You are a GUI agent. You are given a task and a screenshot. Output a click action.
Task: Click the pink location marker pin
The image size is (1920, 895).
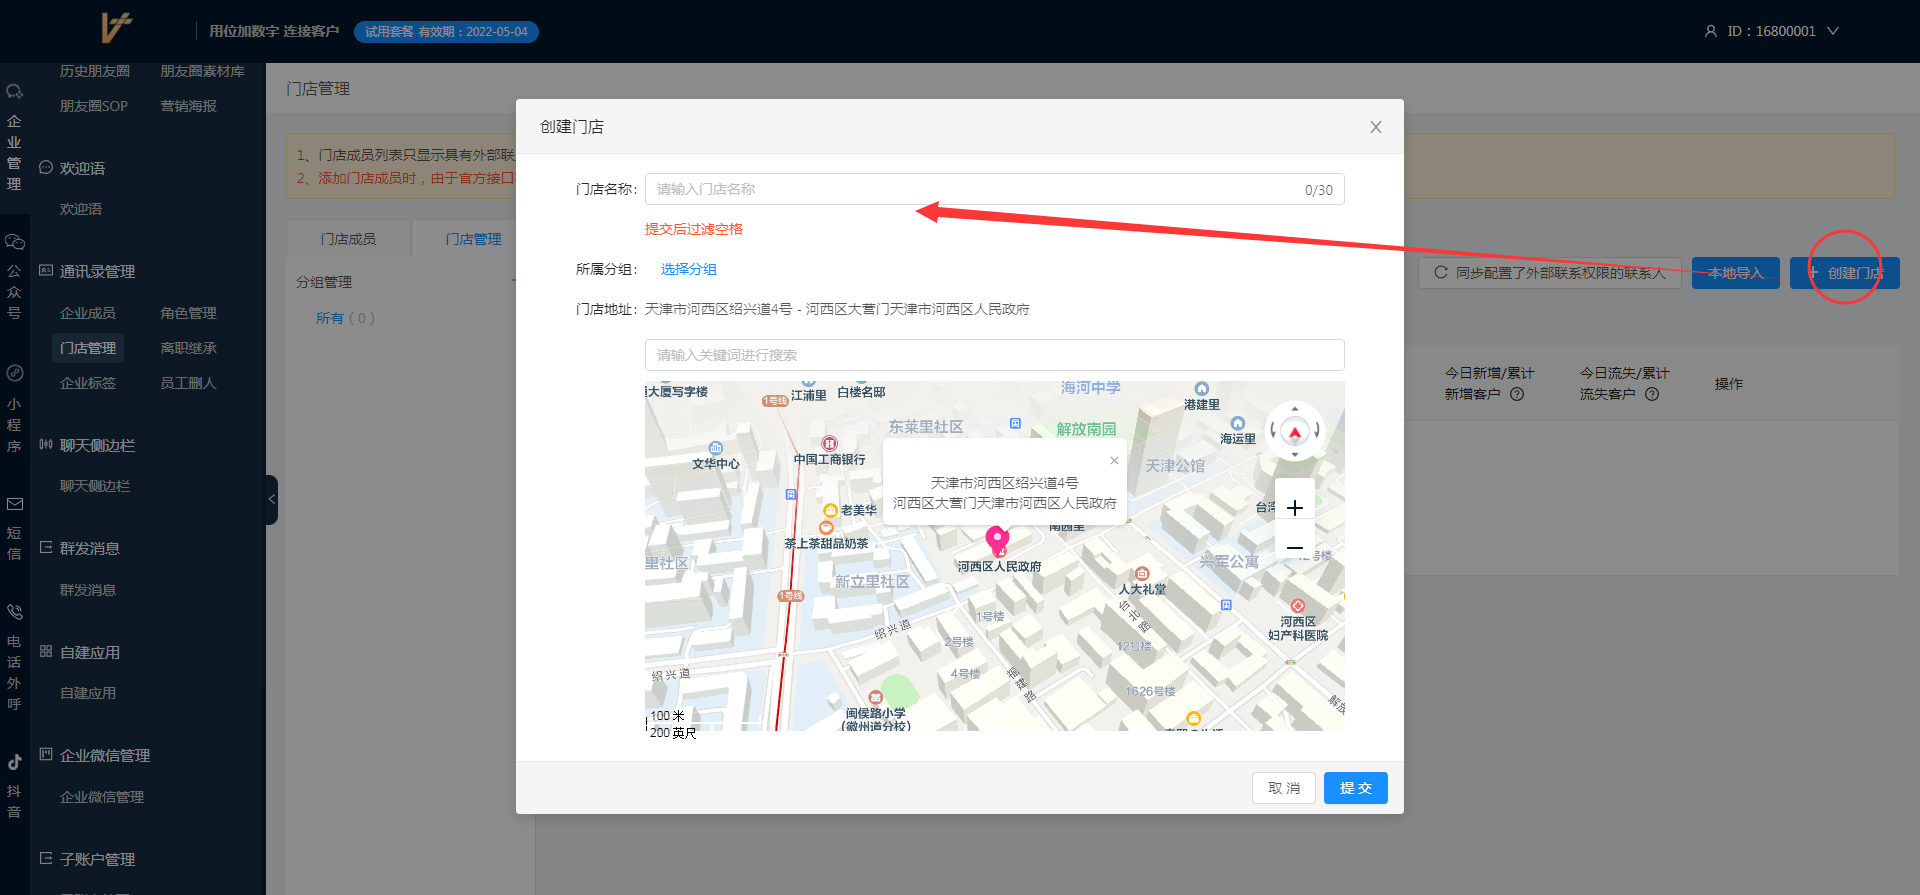(997, 540)
